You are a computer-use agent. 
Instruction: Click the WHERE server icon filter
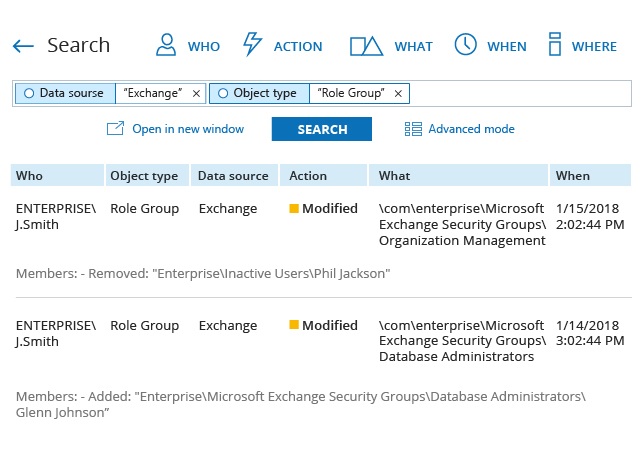click(x=553, y=45)
